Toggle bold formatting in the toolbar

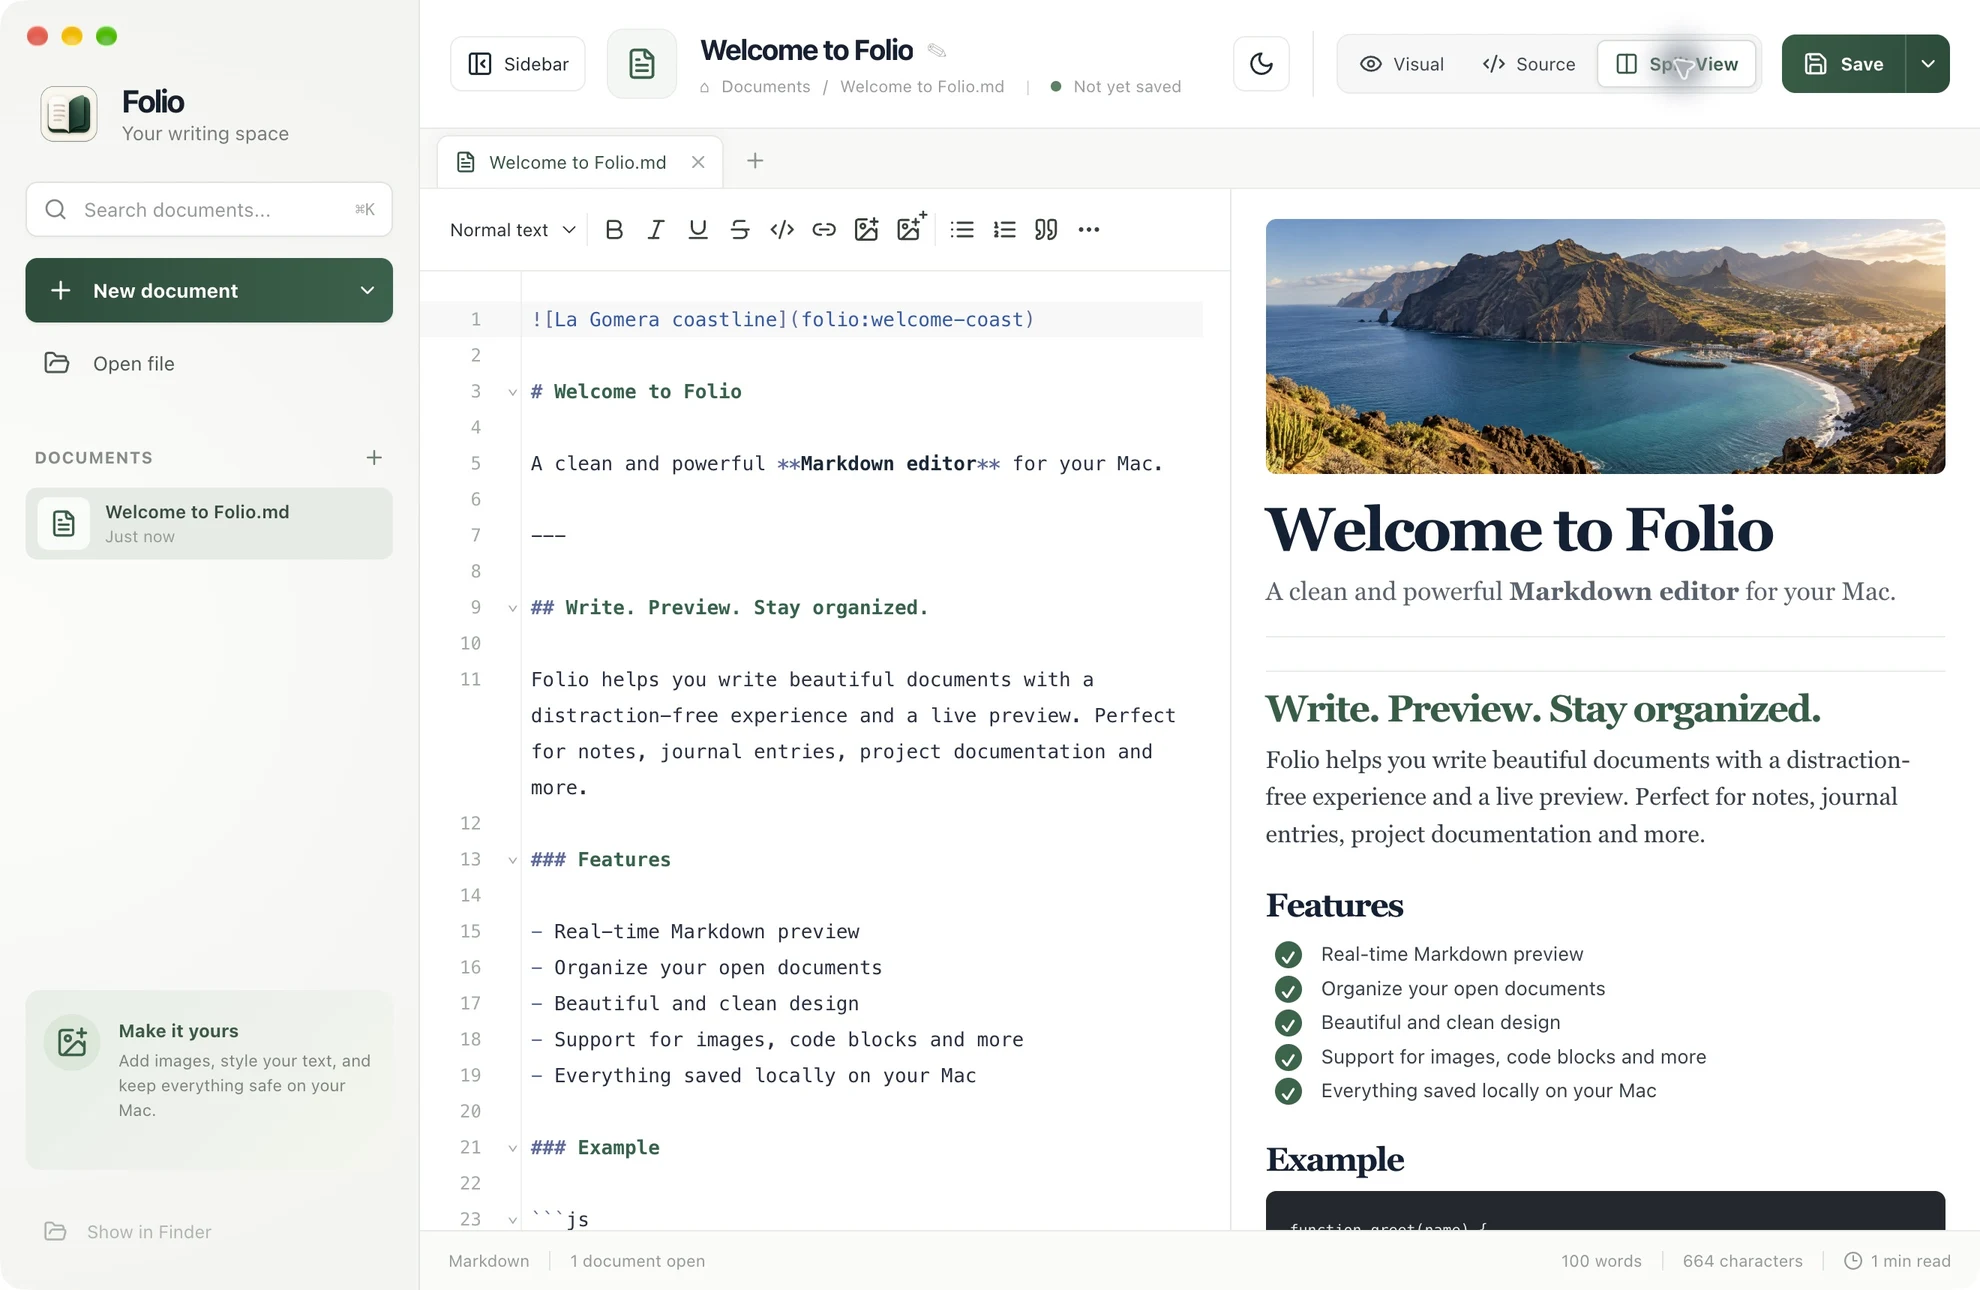pos(614,230)
